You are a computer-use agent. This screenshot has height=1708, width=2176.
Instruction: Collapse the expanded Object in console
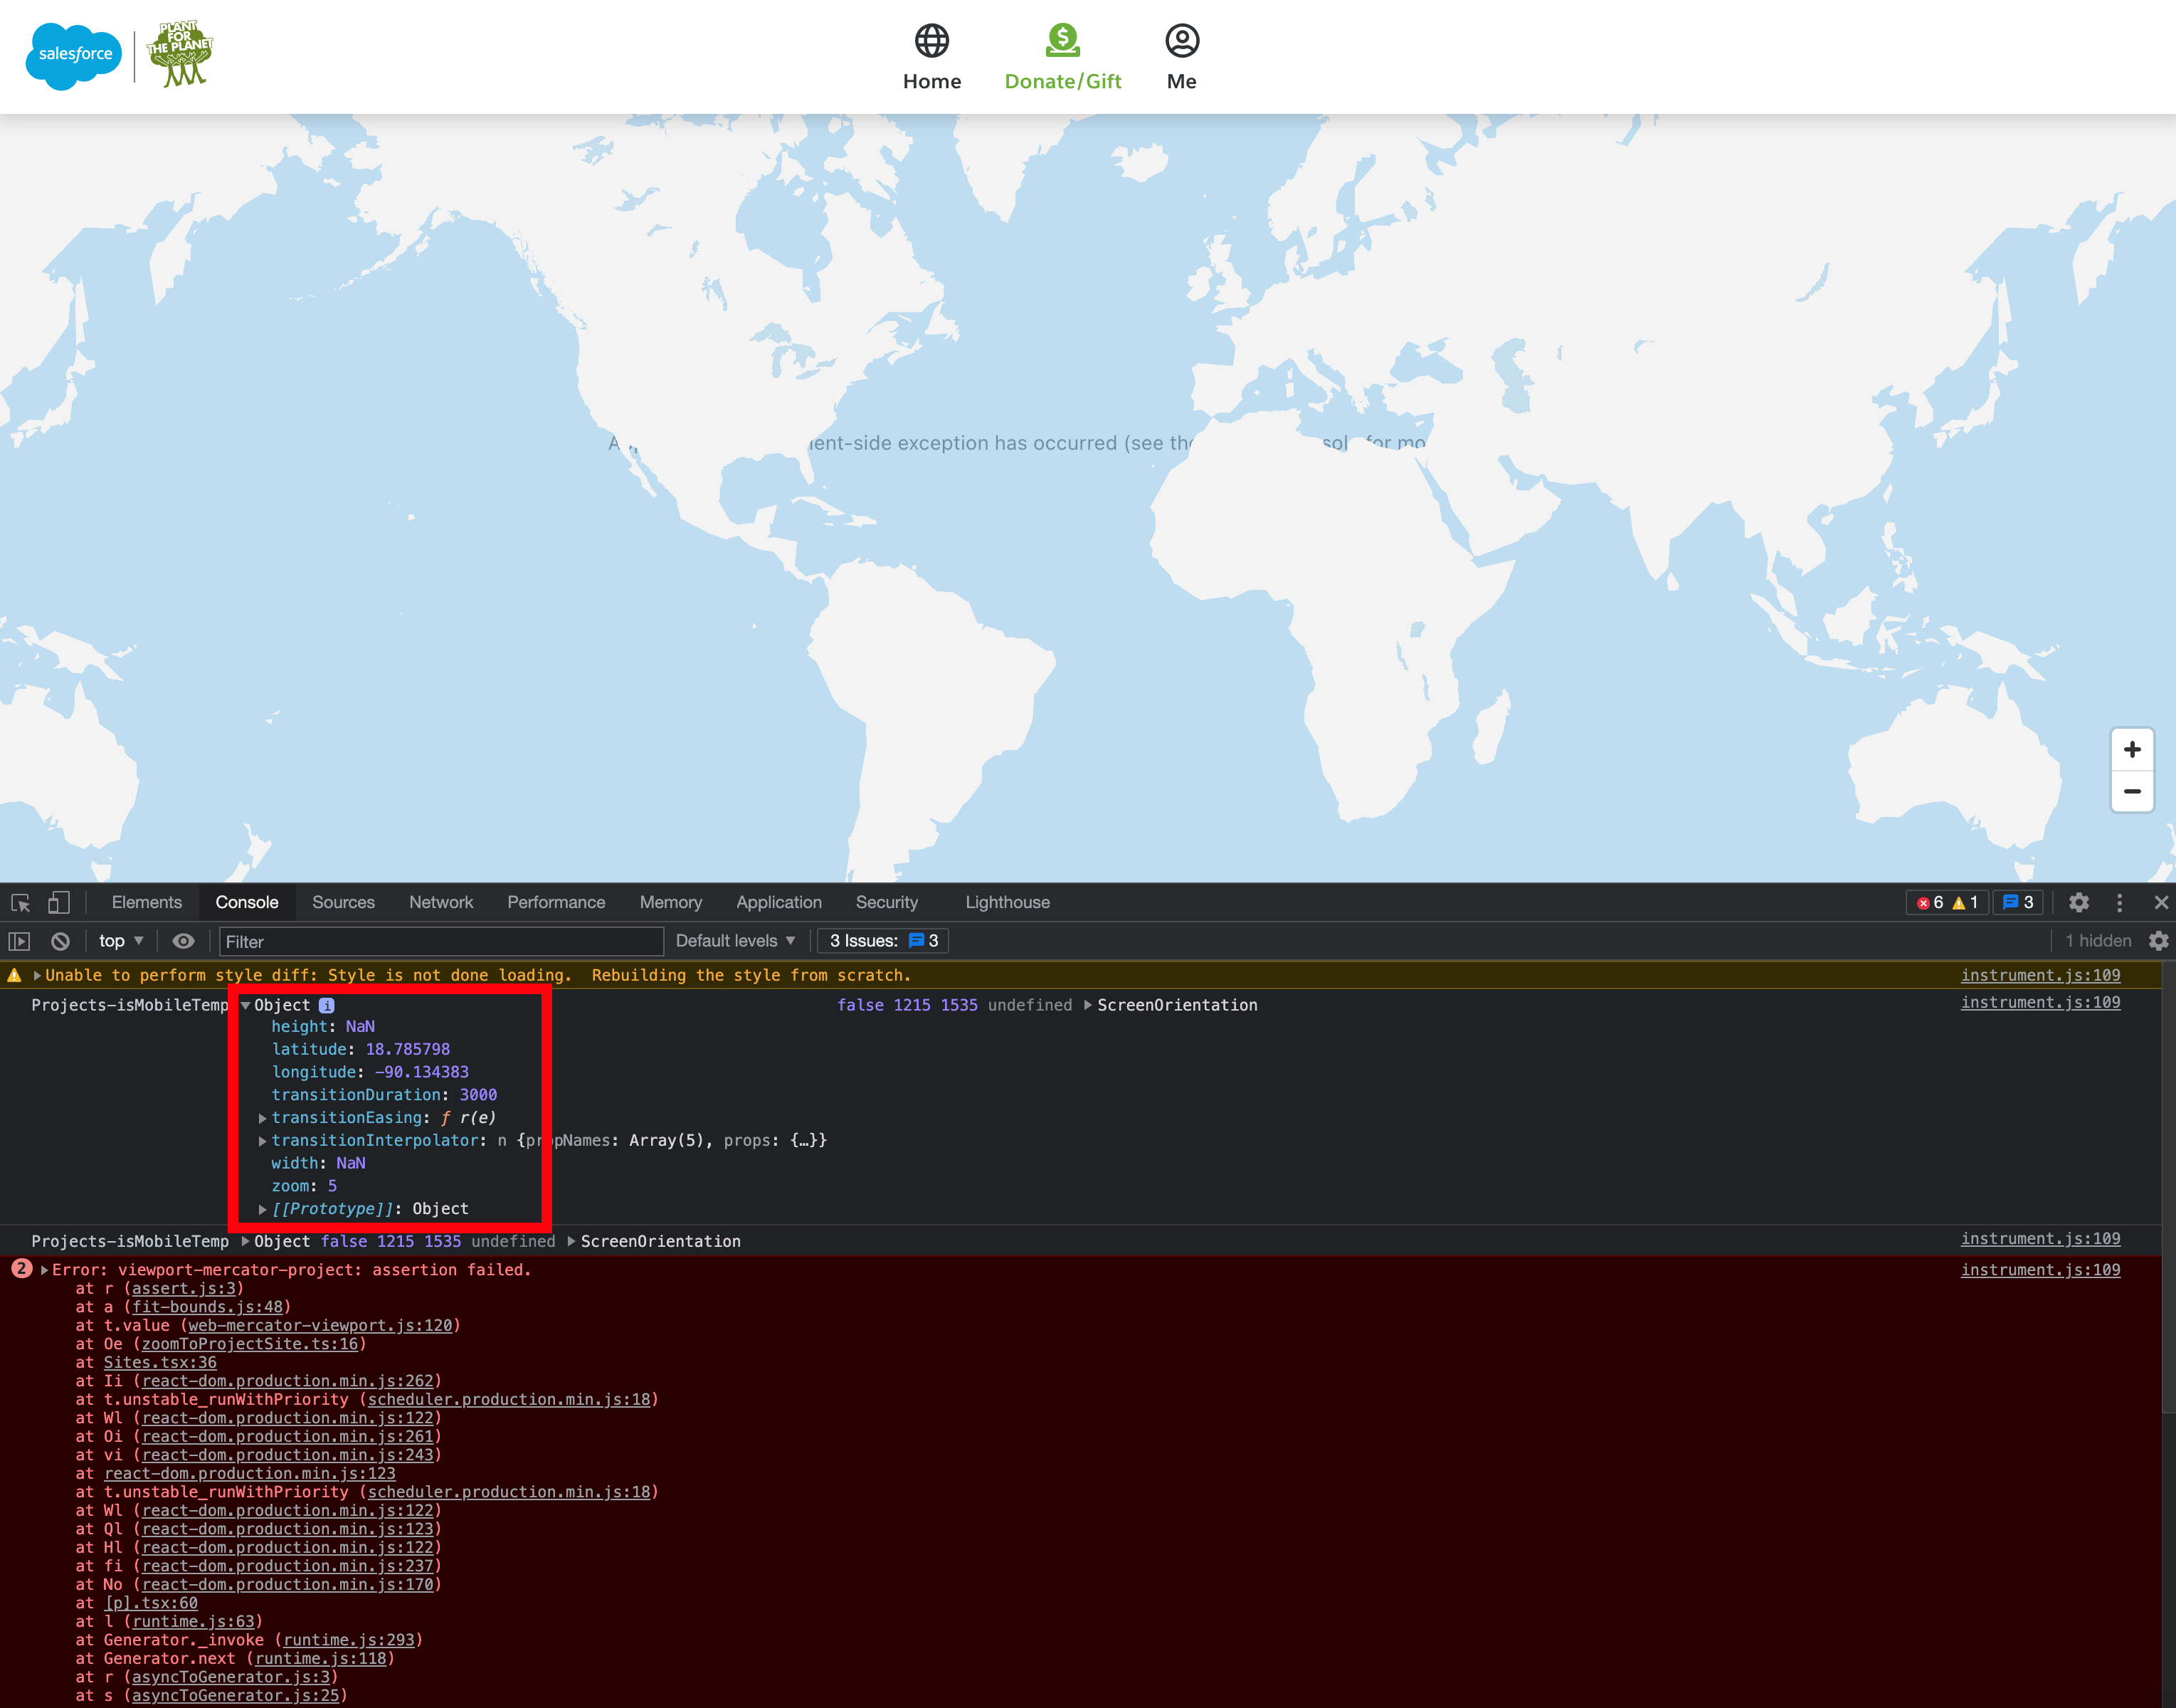[246, 1005]
